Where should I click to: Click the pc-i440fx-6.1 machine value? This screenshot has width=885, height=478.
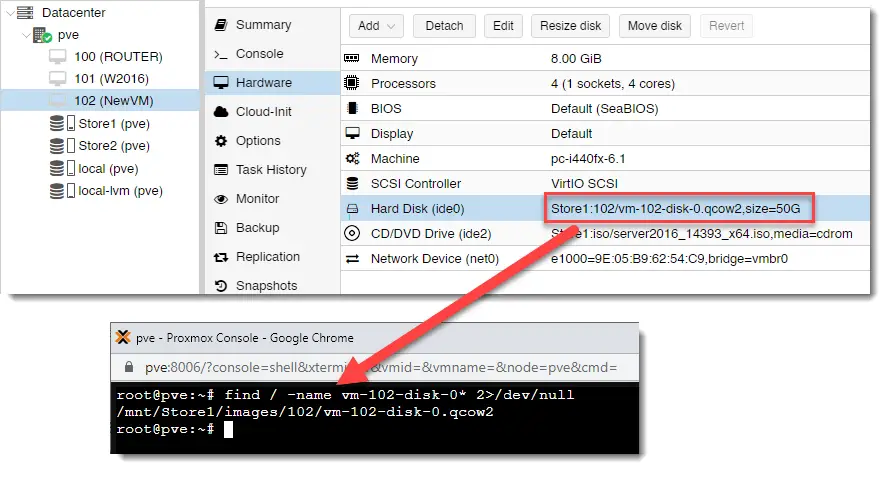(588, 159)
